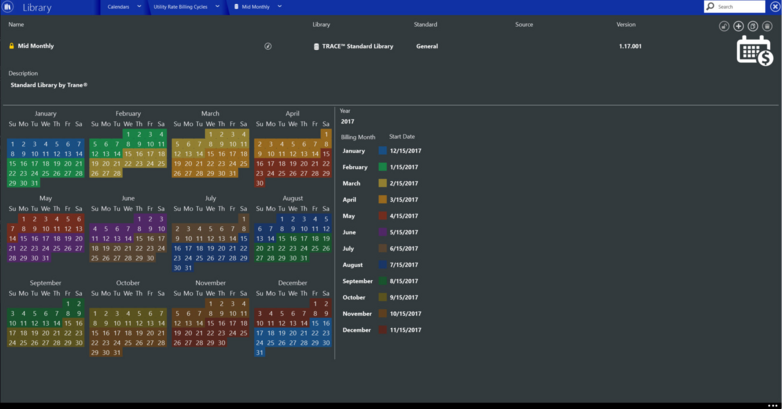Click the TRACE Standard Library database icon

[x=316, y=46]
